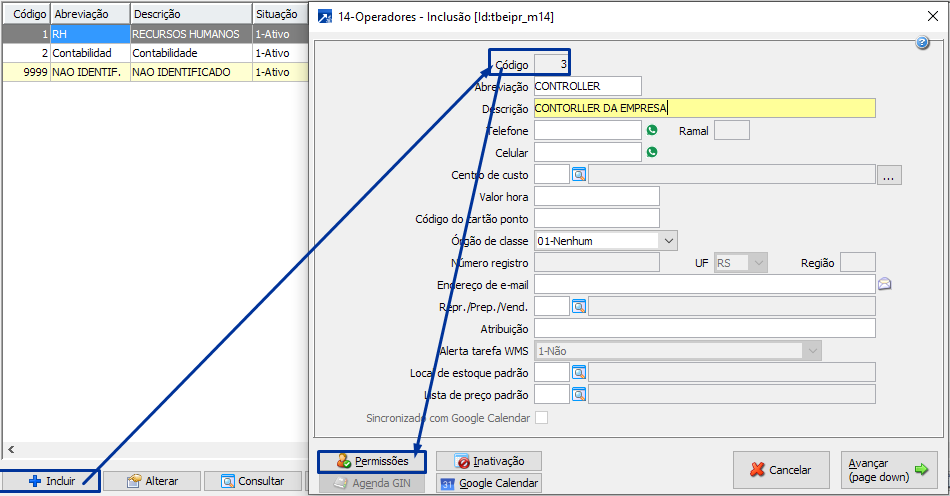
Task: Focus Lista de preço padrão code field
Action: pyautogui.click(x=552, y=395)
